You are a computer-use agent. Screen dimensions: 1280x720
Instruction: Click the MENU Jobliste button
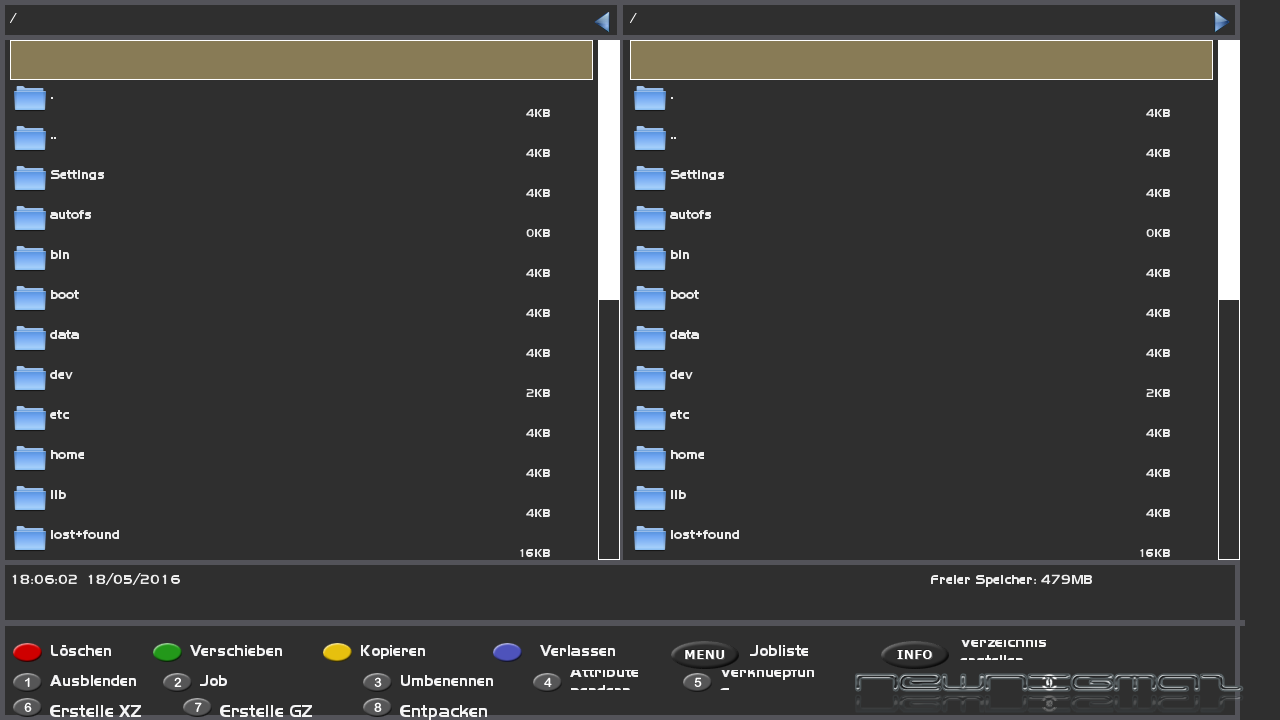pyautogui.click(x=704, y=654)
